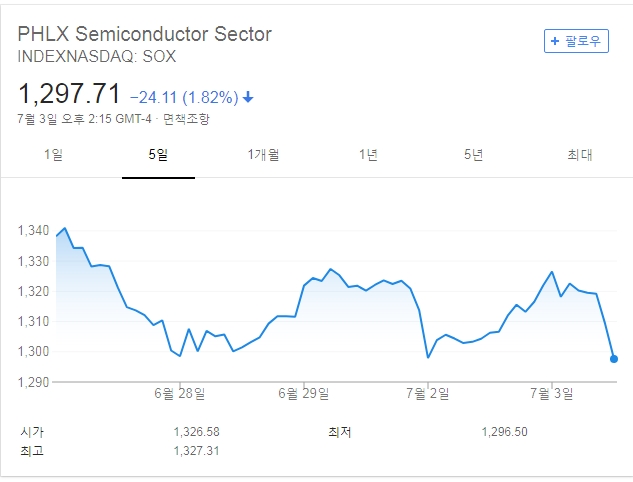Select the 1일 range tab
Screen dimensions: 633x482
[x=53, y=154]
